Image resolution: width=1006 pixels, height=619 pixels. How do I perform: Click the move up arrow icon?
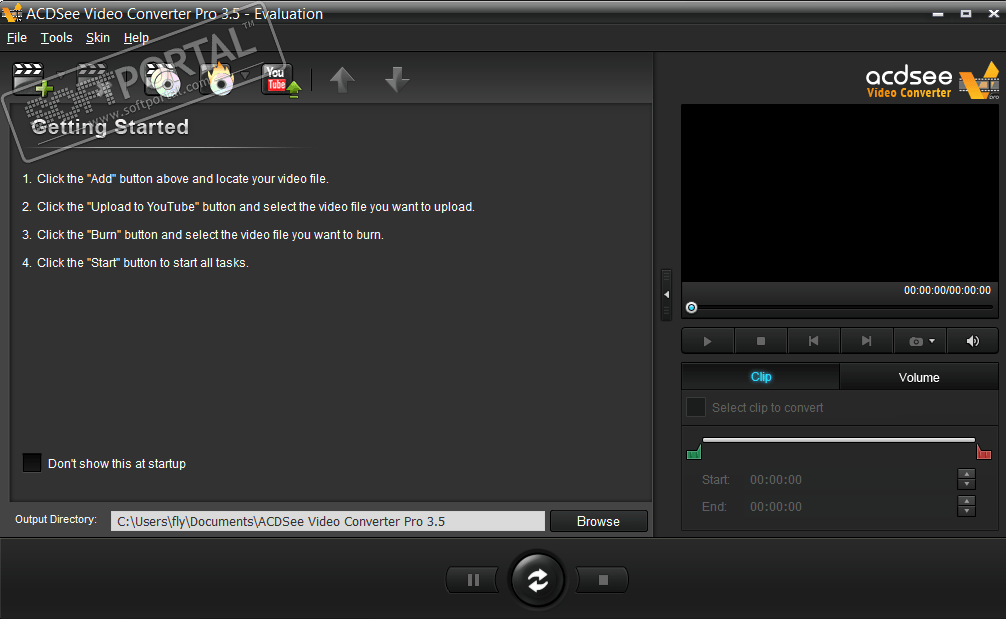pyautogui.click(x=342, y=80)
